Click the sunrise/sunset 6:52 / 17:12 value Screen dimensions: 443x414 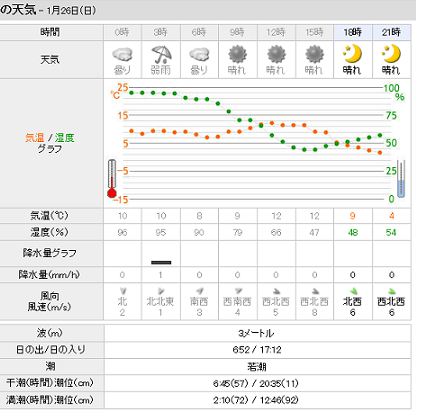coord(257,350)
